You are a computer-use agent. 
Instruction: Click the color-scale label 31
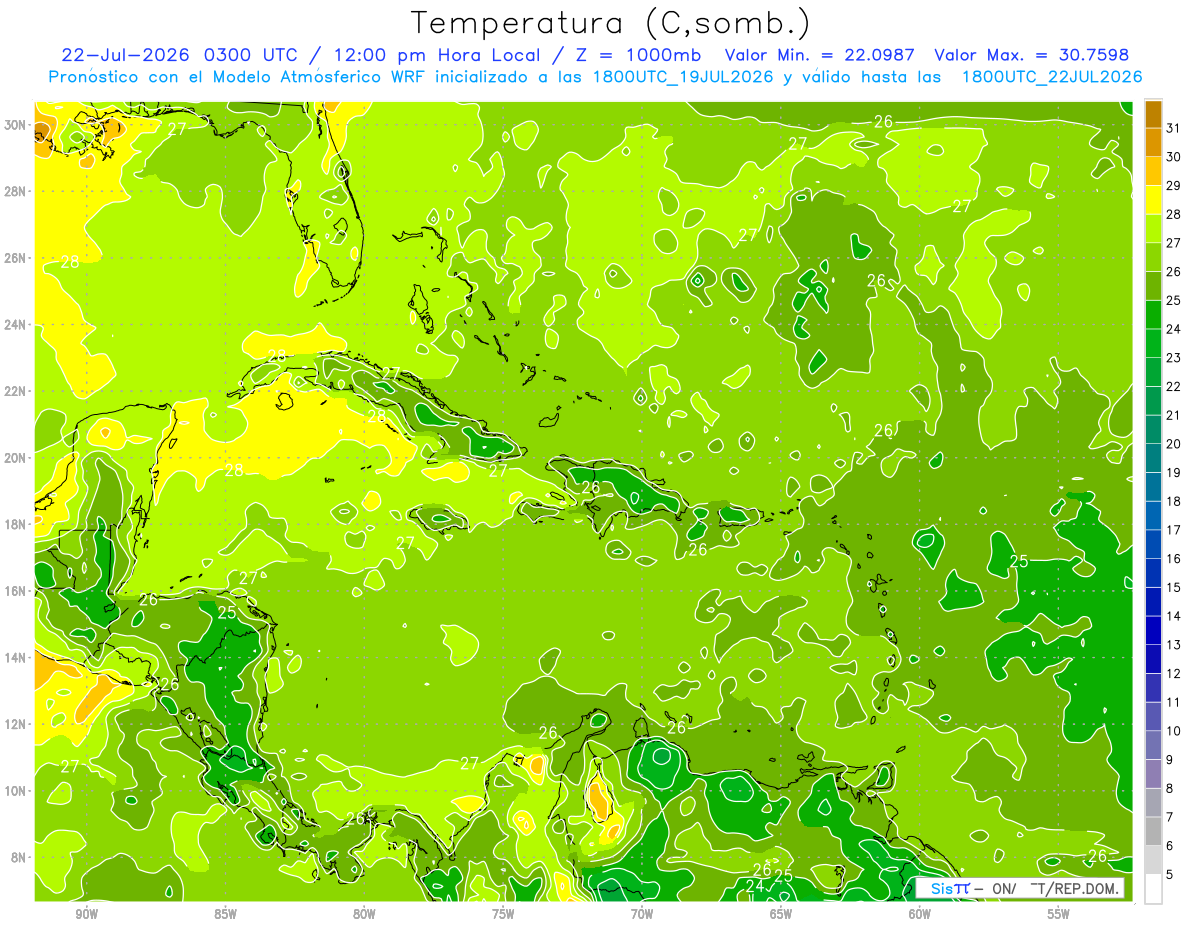point(1174,128)
